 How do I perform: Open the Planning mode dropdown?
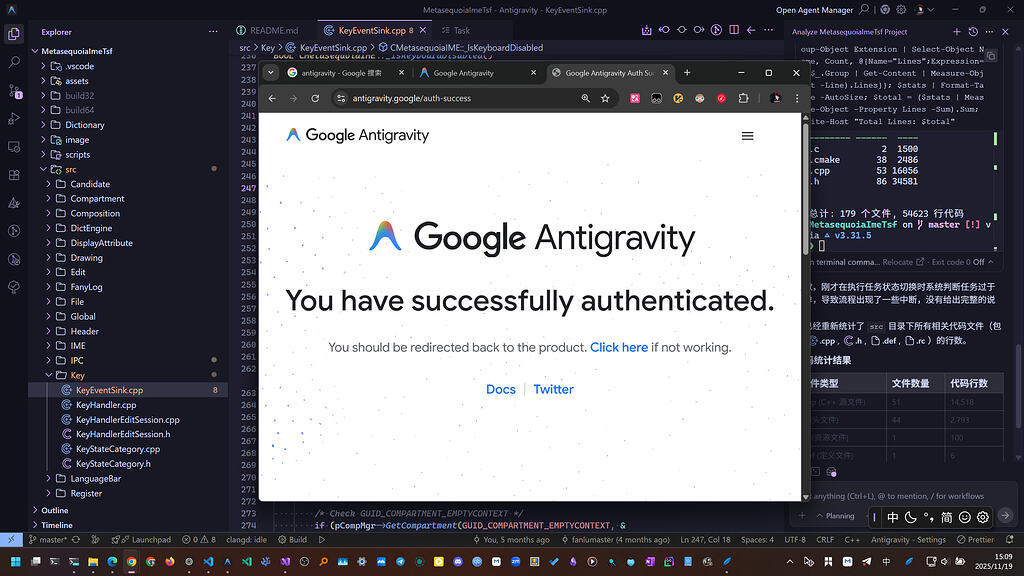coord(835,516)
